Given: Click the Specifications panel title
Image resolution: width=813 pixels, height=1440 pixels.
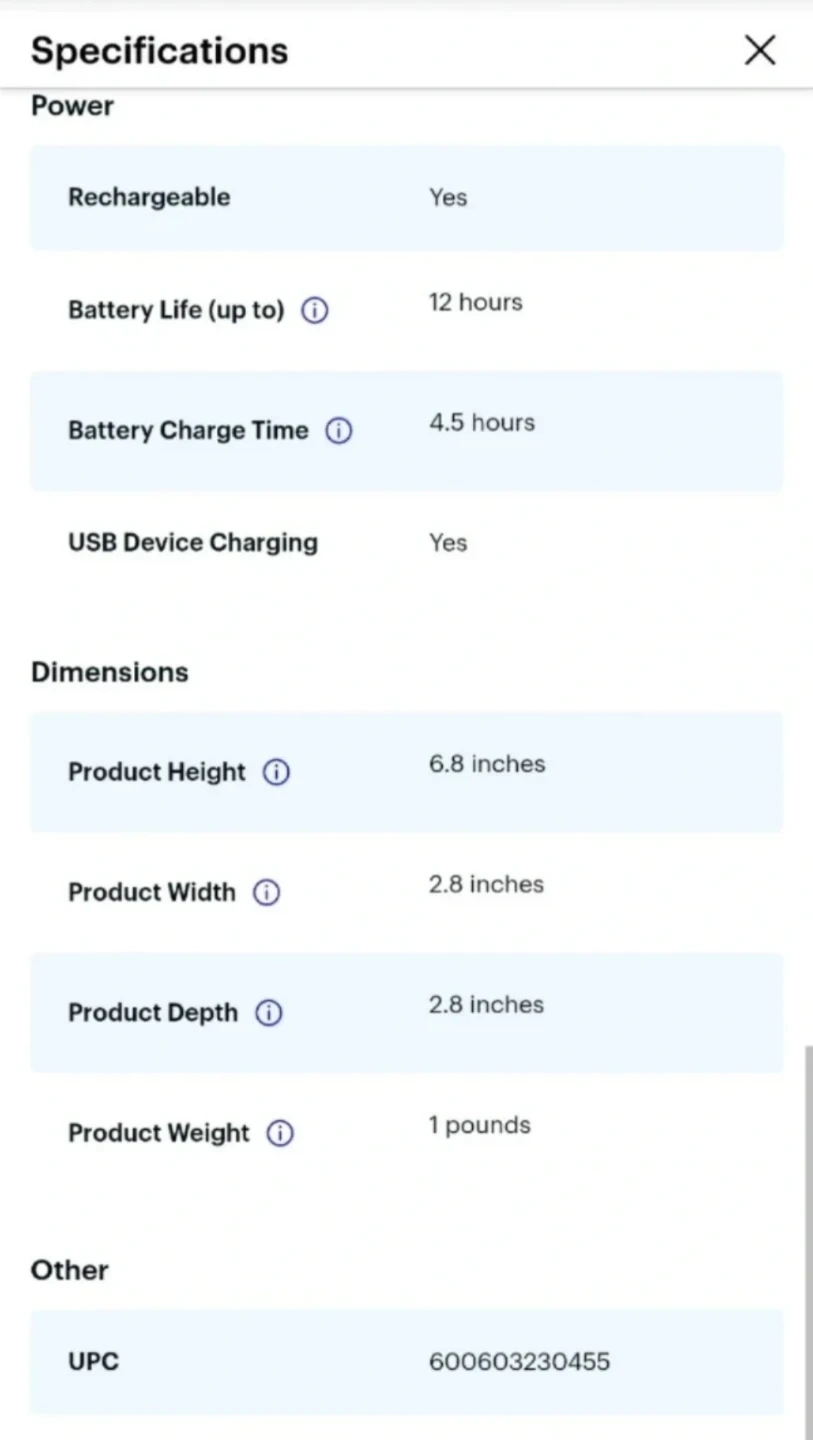Looking at the screenshot, I should coord(159,50).
